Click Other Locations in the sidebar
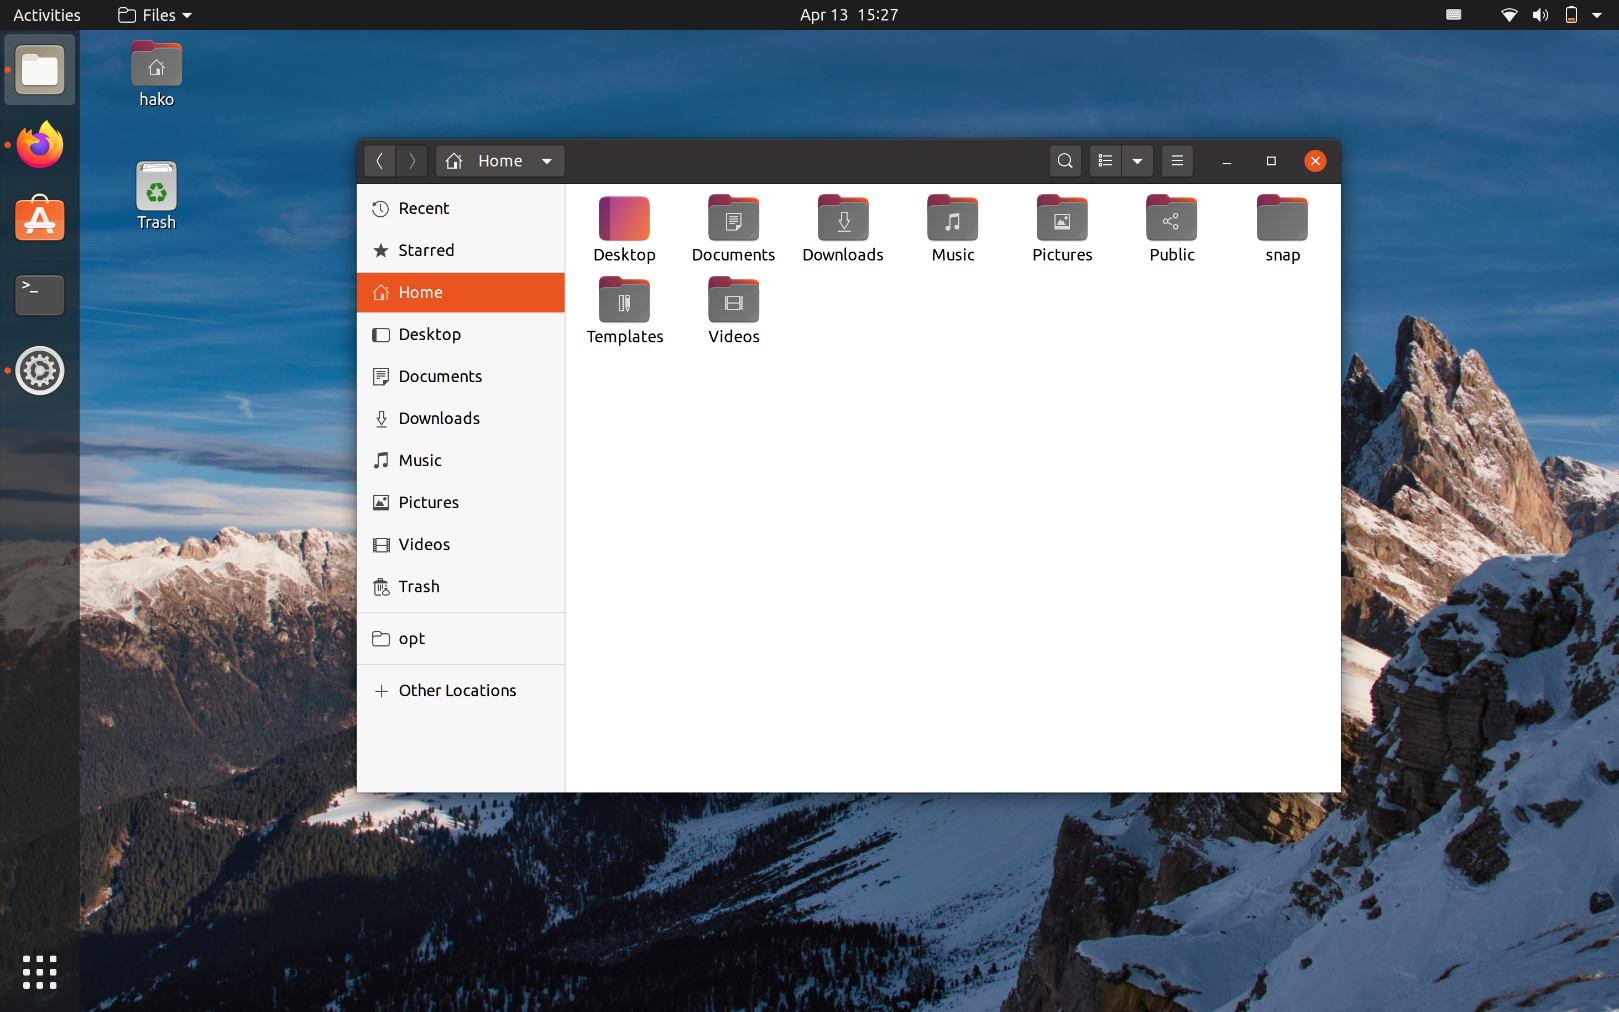 [x=457, y=691]
